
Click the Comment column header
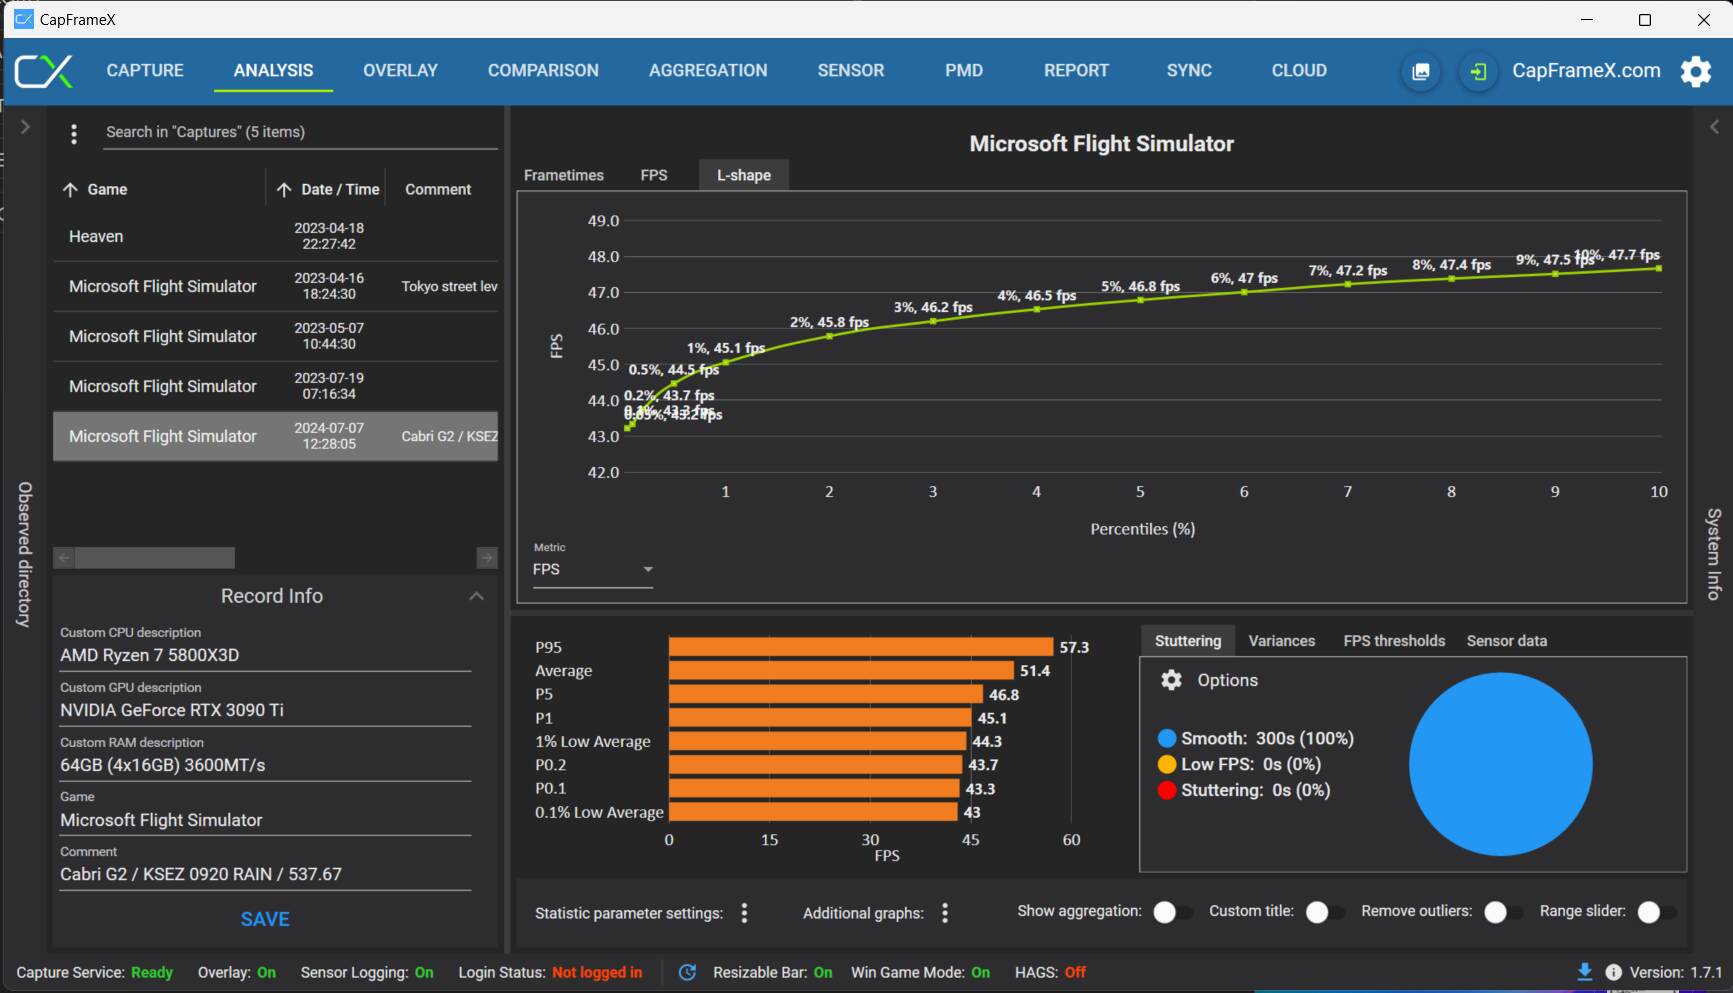click(438, 190)
